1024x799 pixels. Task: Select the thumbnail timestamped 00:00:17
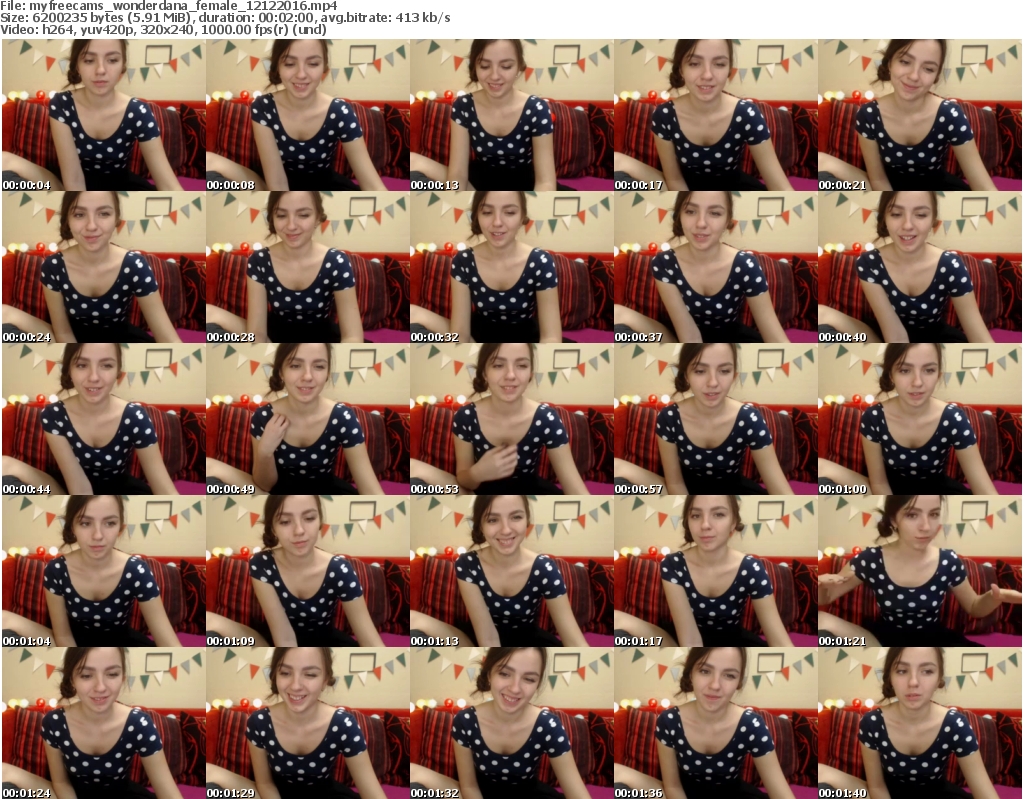(x=716, y=115)
